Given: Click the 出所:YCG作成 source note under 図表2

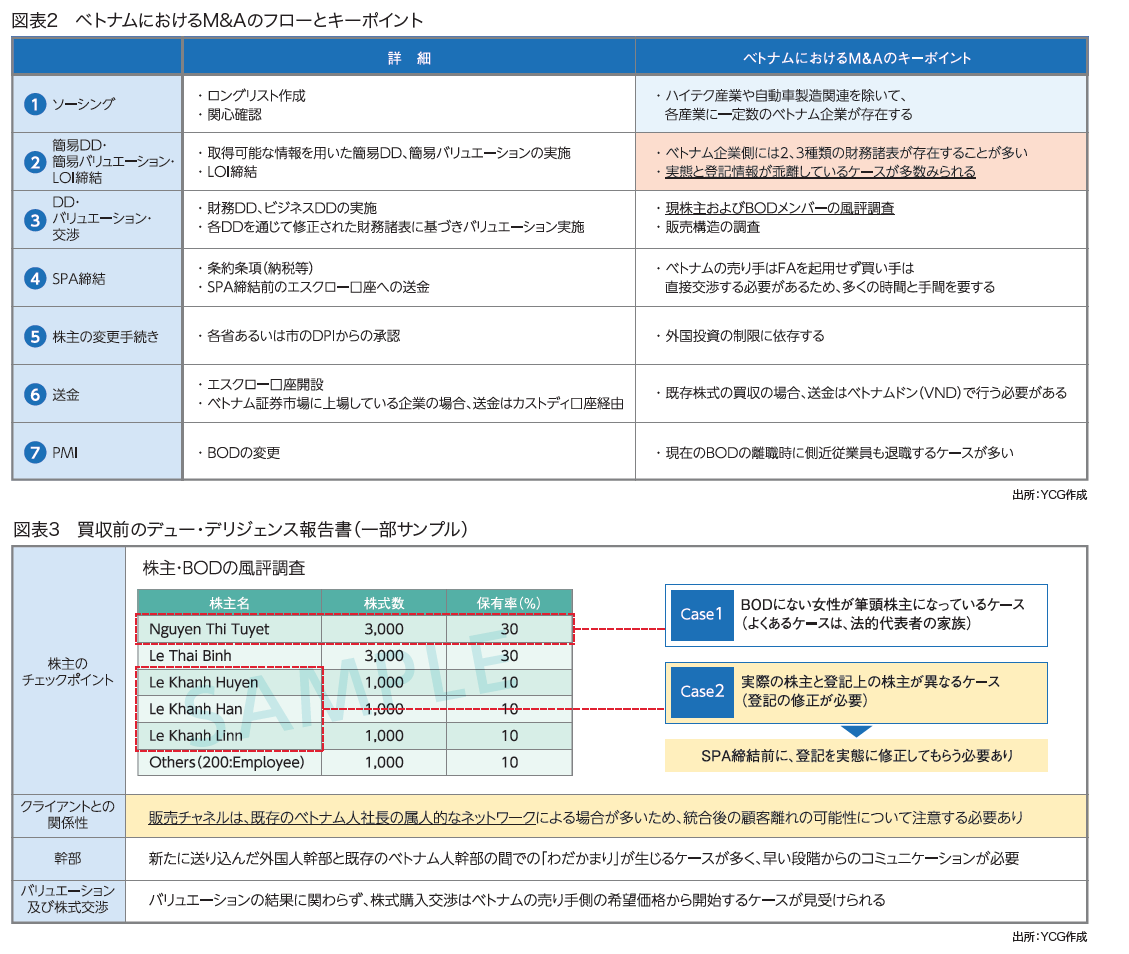Looking at the screenshot, I should click(x=1049, y=495).
